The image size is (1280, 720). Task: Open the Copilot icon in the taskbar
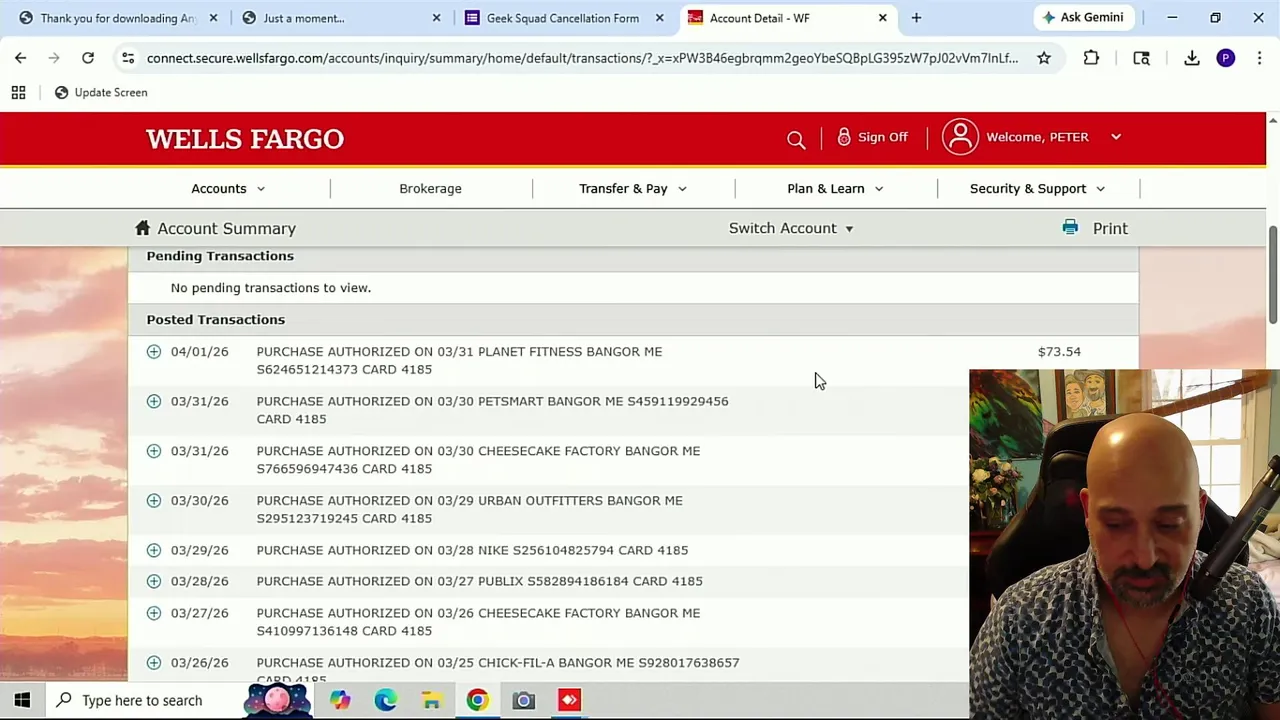pos(340,700)
